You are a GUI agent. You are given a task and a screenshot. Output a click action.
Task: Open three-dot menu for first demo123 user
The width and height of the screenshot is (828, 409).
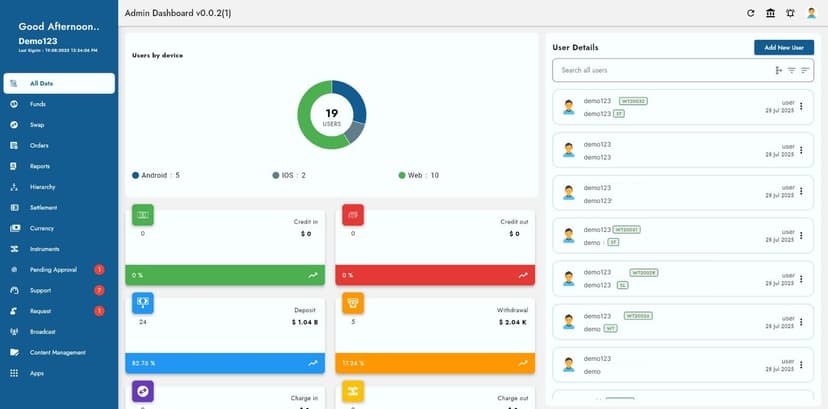[x=801, y=107]
